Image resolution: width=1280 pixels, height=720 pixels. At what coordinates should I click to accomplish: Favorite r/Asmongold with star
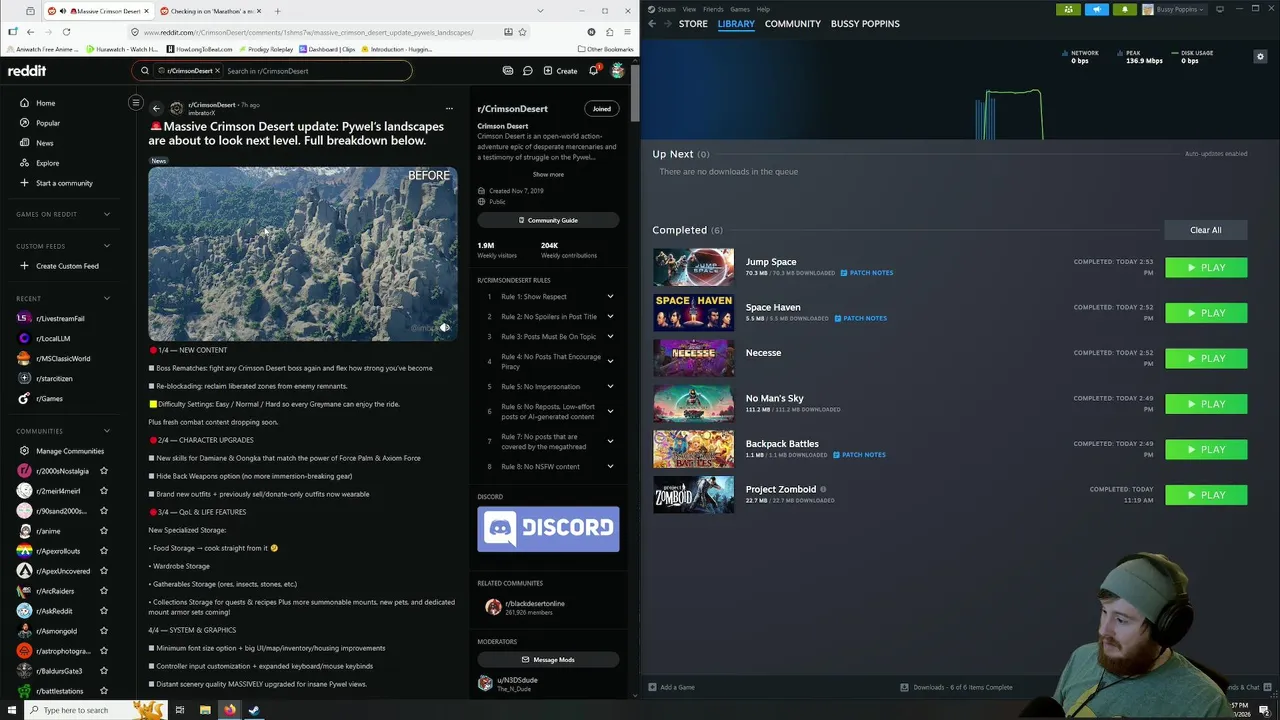coord(104,631)
